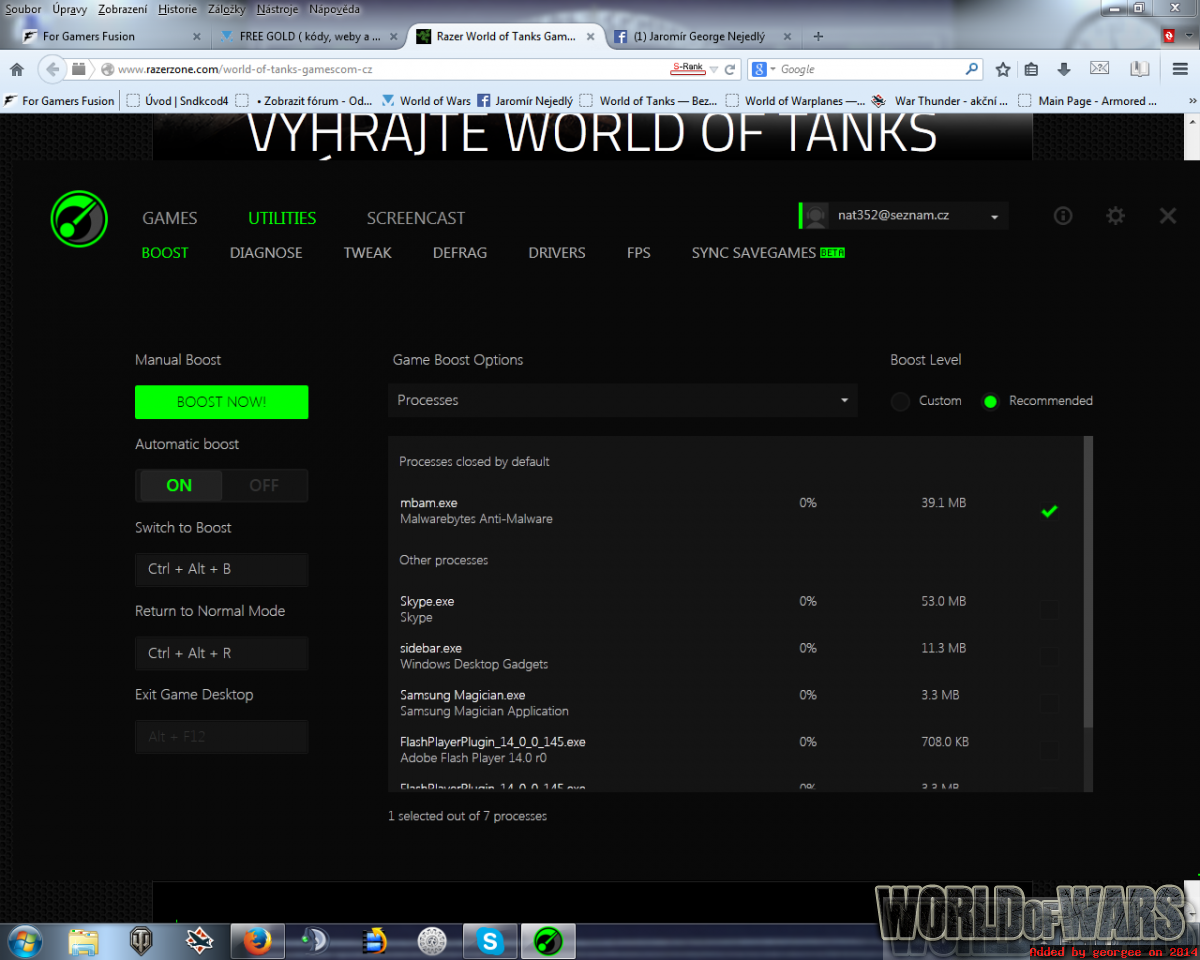Tick the Samsung Magician.exe checkbox
Image resolution: width=1200 pixels, height=960 pixels.
(1049, 703)
